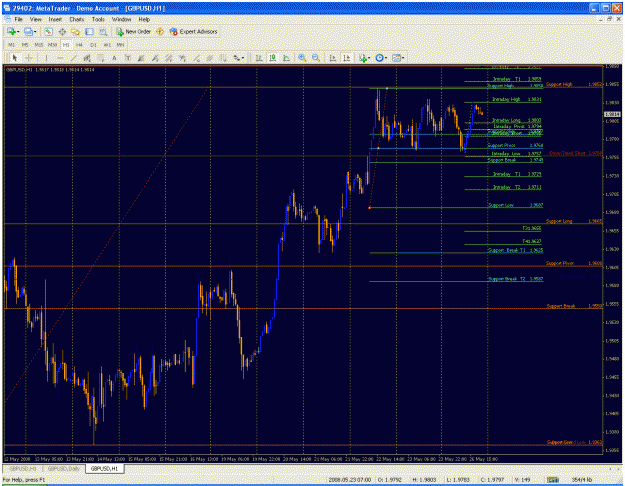Viewport: 625px width, 486px height.
Task: Open the File menu
Action: [18, 19]
